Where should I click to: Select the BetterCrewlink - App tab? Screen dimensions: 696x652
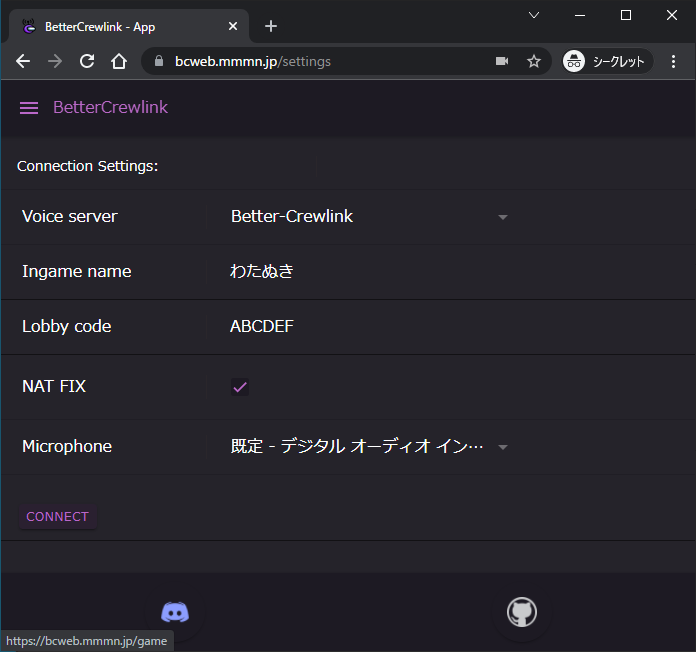(129, 27)
